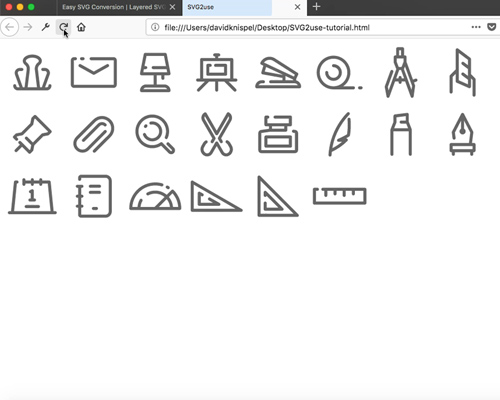Select the magnifying glass icon
500x400 pixels.
(x=155, y=134)
